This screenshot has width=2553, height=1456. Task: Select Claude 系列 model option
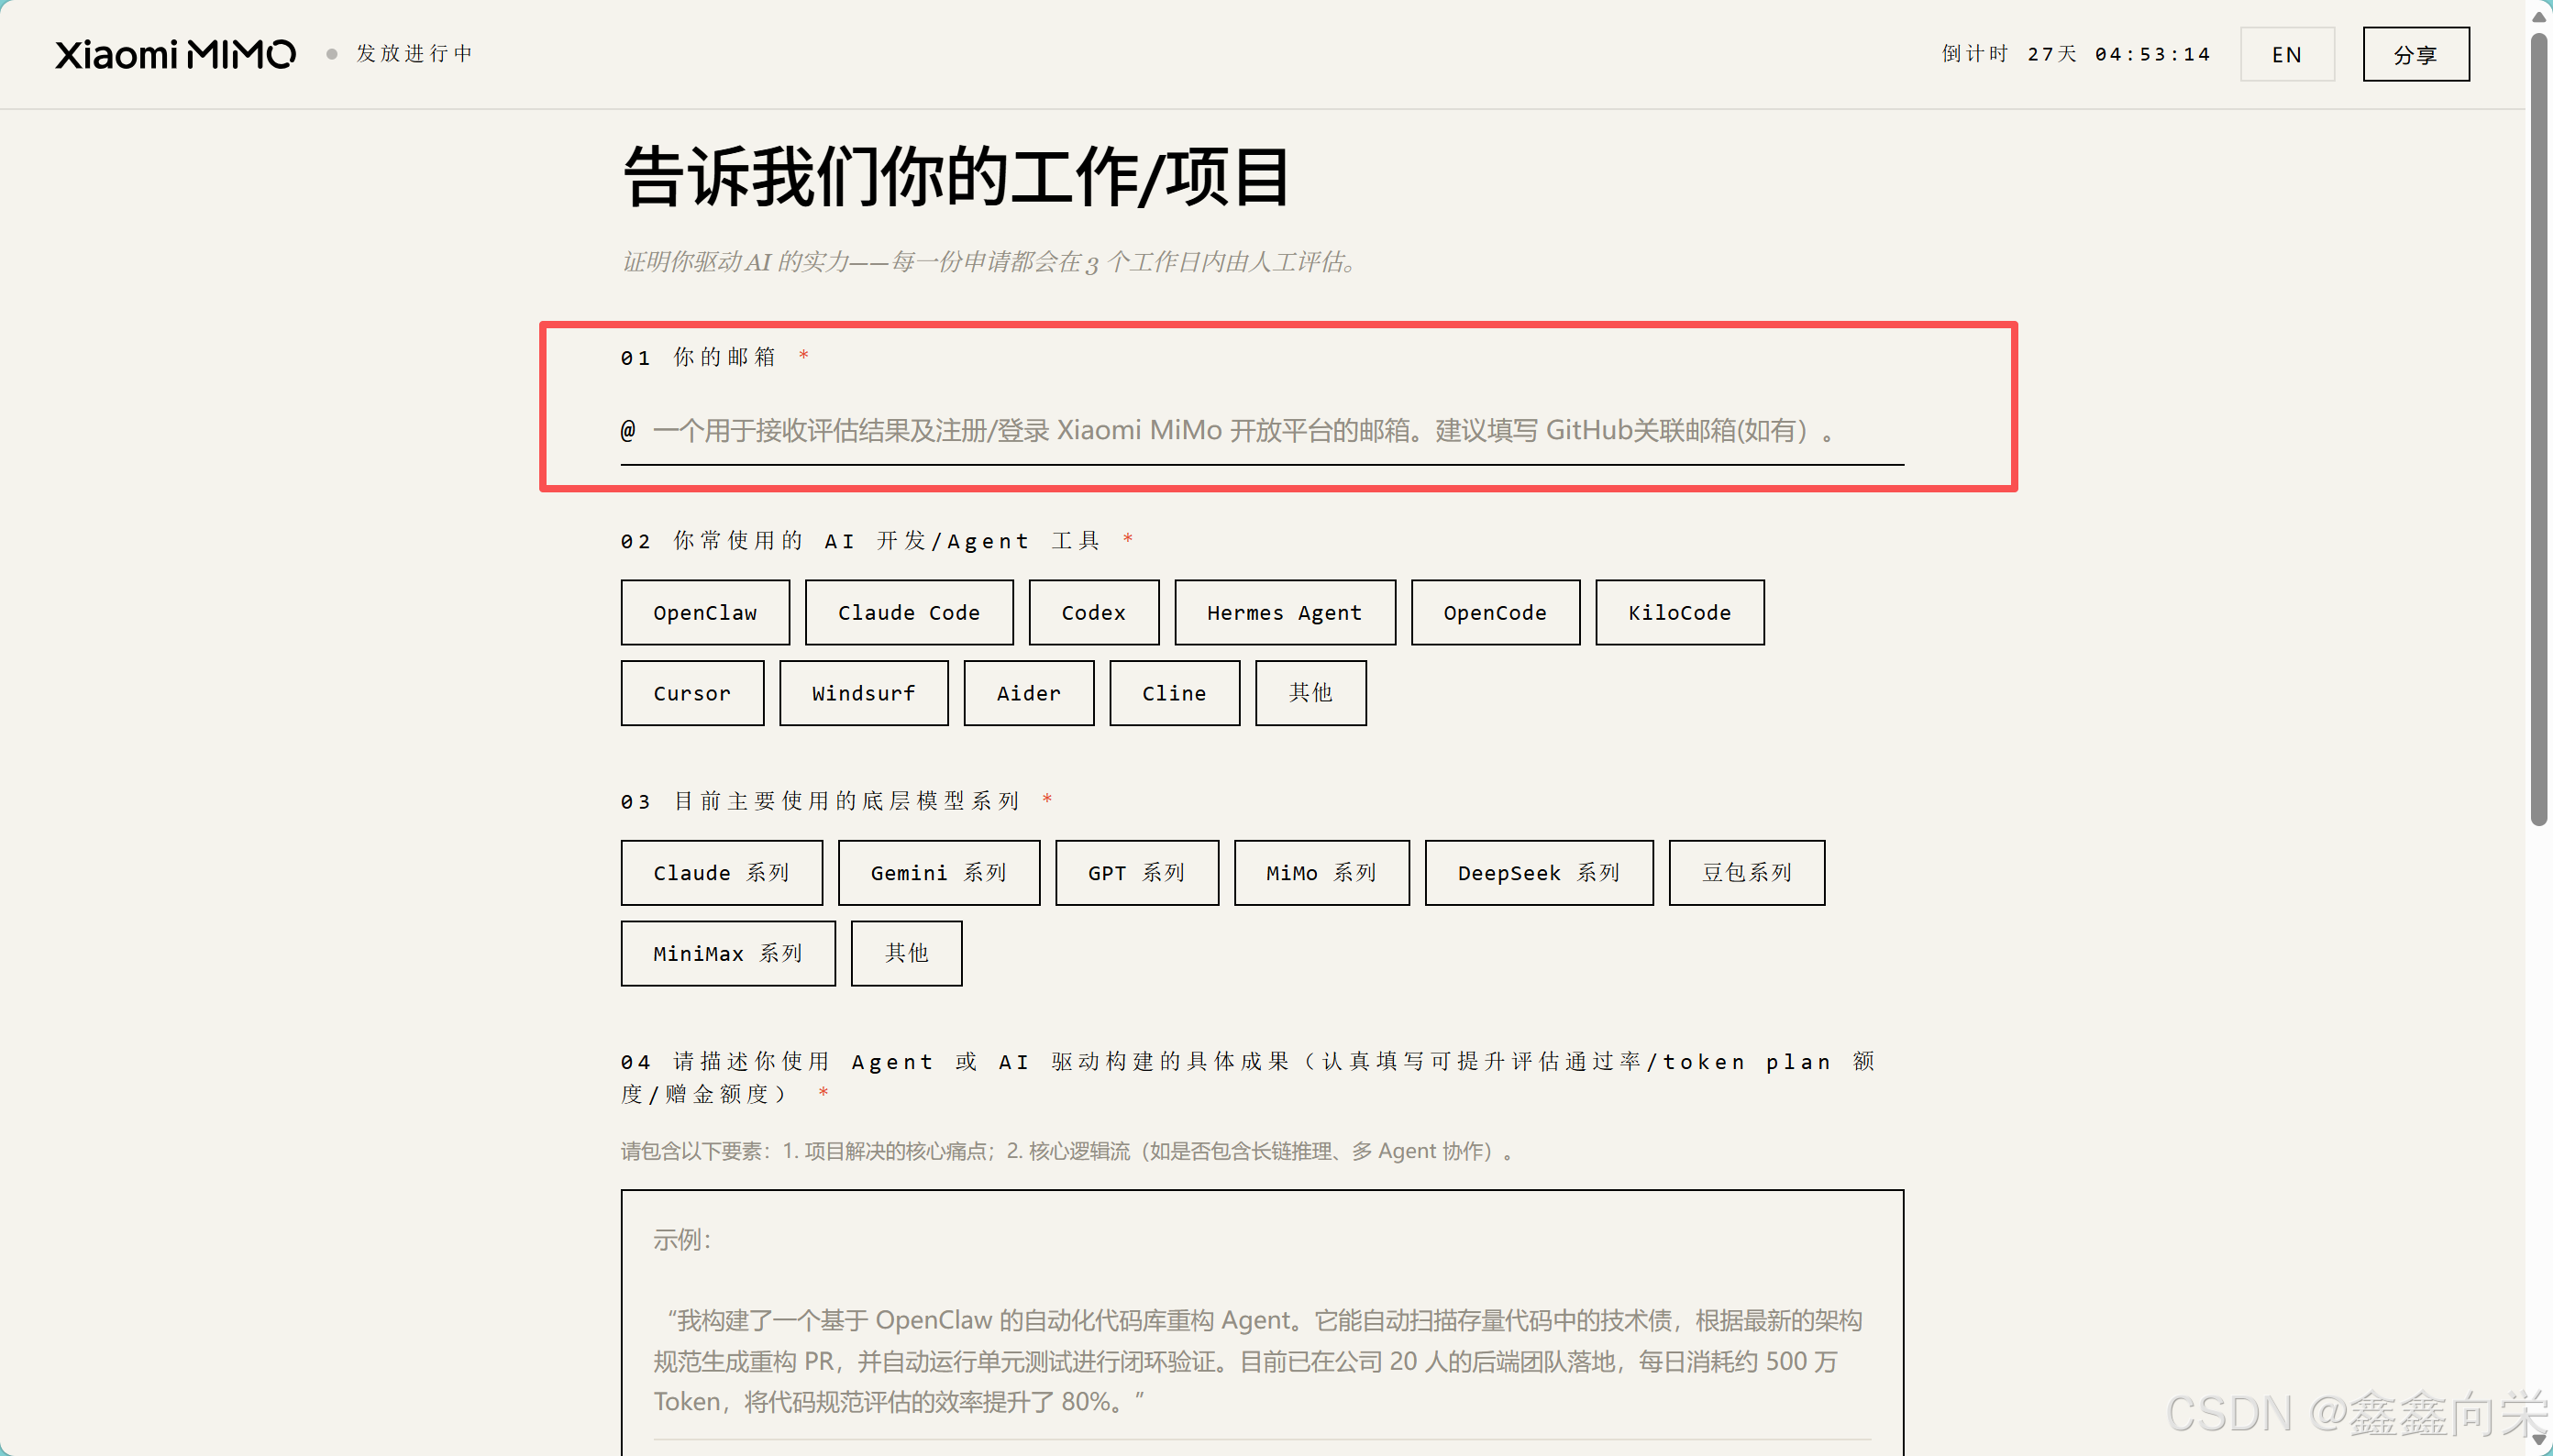pos(721,873)
